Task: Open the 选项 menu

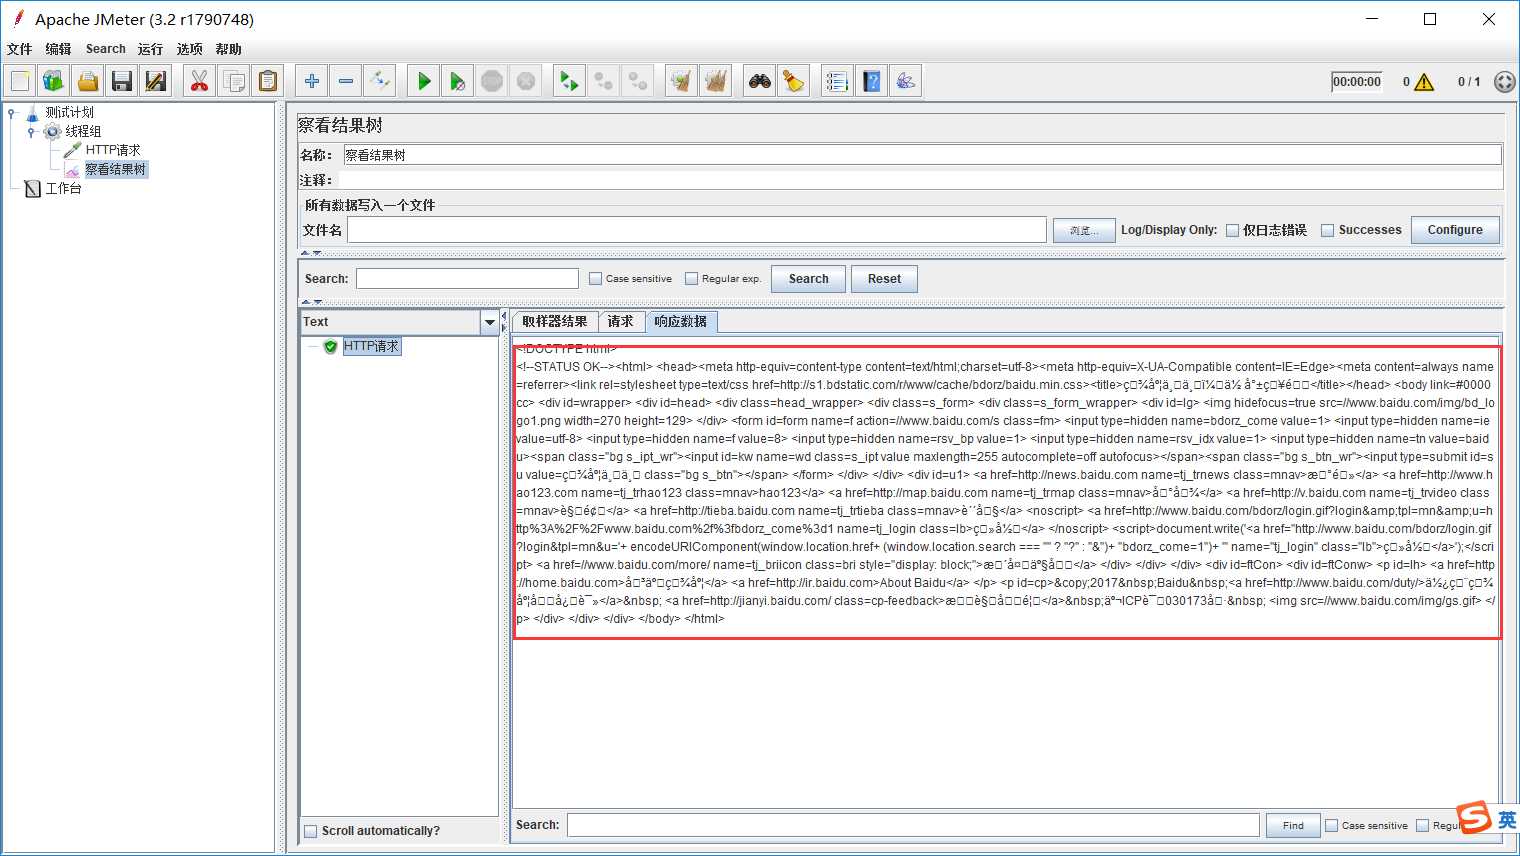Action: click(x=189, y=49)
